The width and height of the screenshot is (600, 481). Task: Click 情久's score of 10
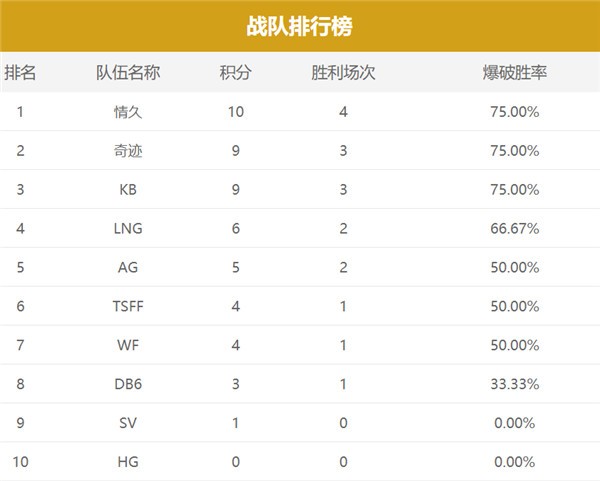pos(235,112)
